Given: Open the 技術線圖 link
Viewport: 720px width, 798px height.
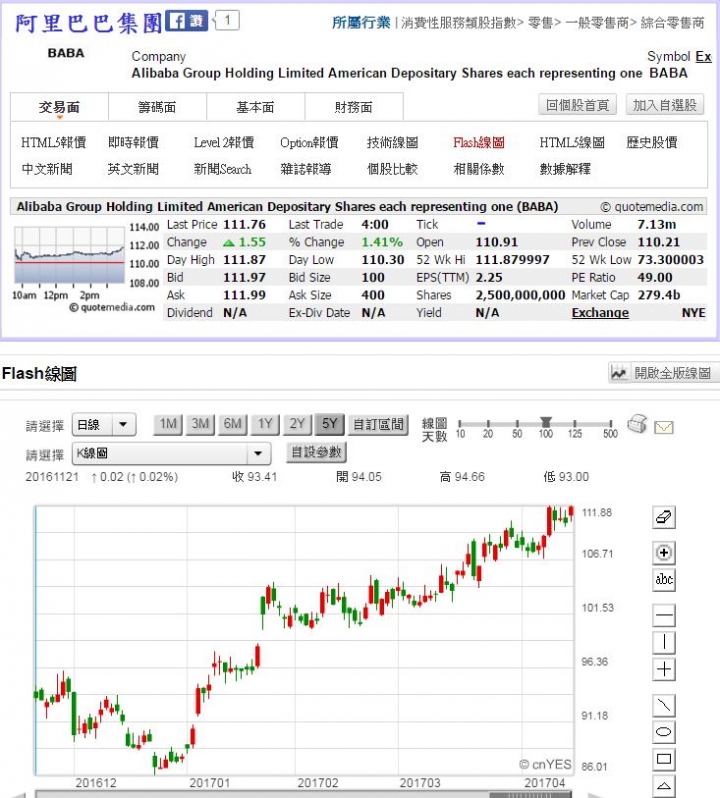Looking at the screenshot, I should (x=392, y=142).
